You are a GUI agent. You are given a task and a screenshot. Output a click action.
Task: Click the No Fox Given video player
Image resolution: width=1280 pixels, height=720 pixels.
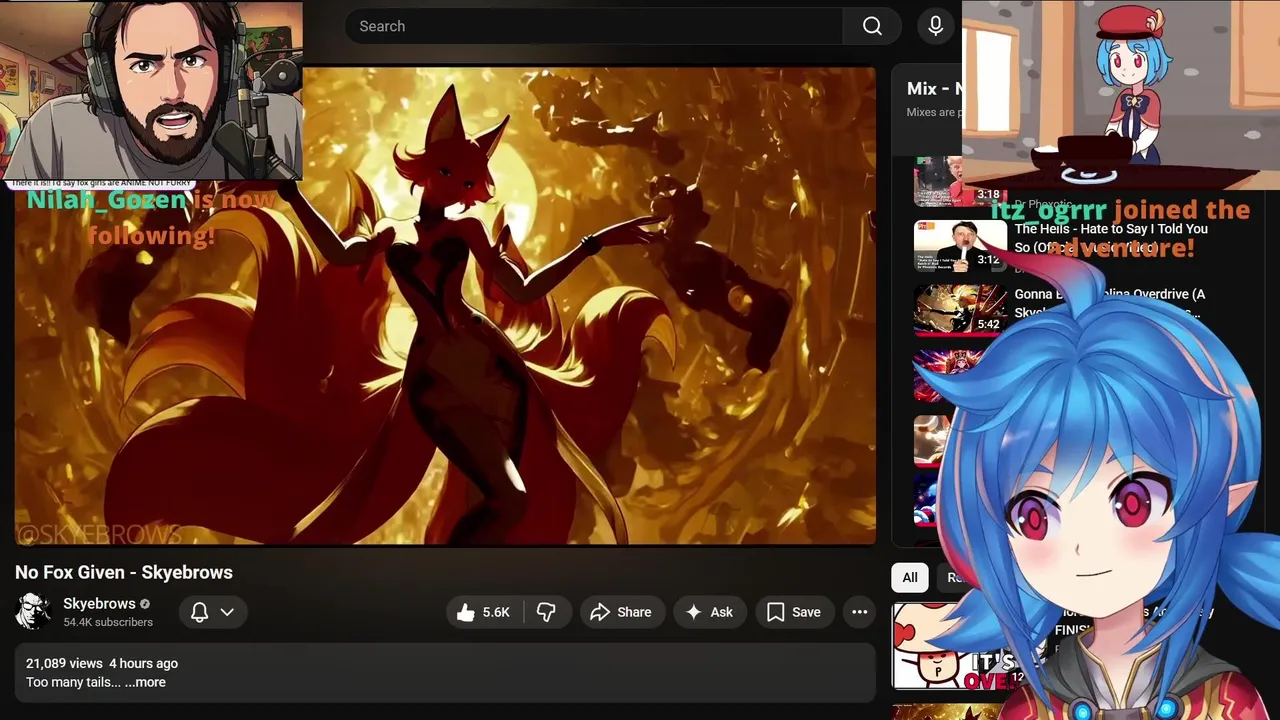pyautogui.click(x=445, y=306)
